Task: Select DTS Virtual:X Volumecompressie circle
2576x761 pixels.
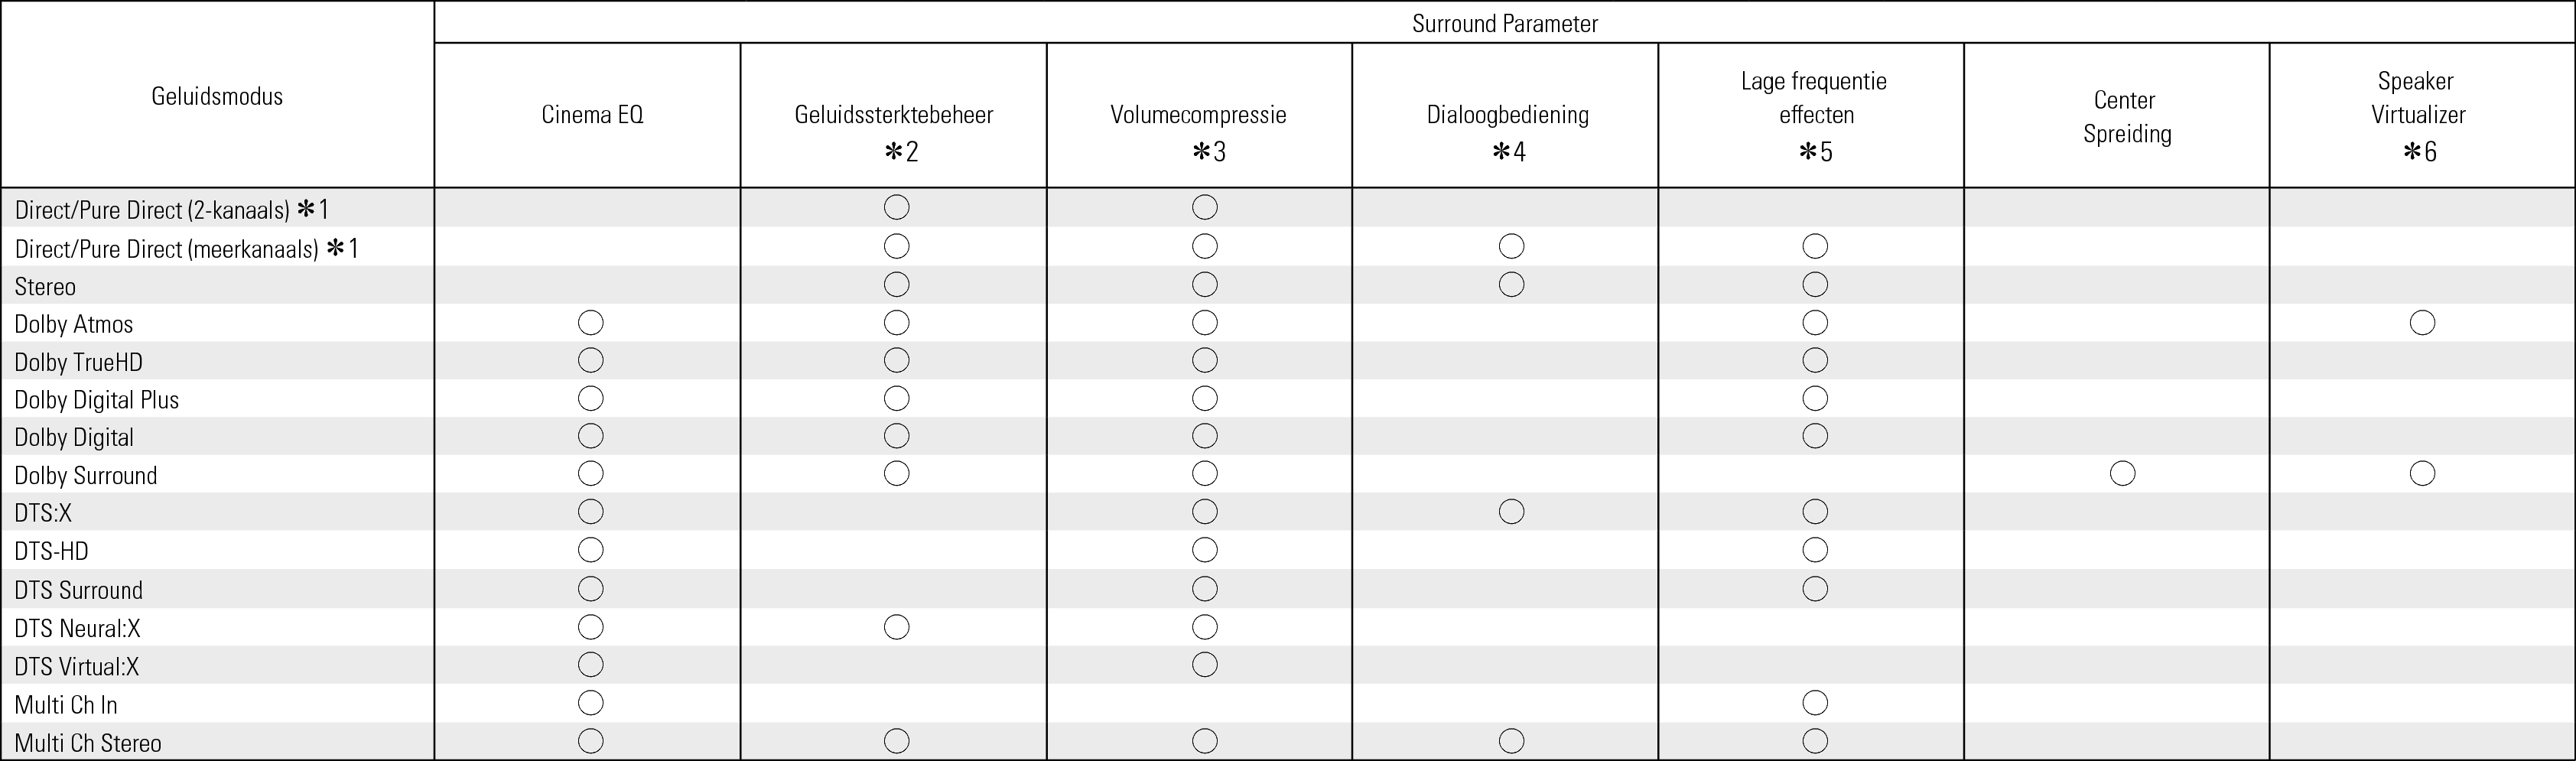Action: [1205, 665]
